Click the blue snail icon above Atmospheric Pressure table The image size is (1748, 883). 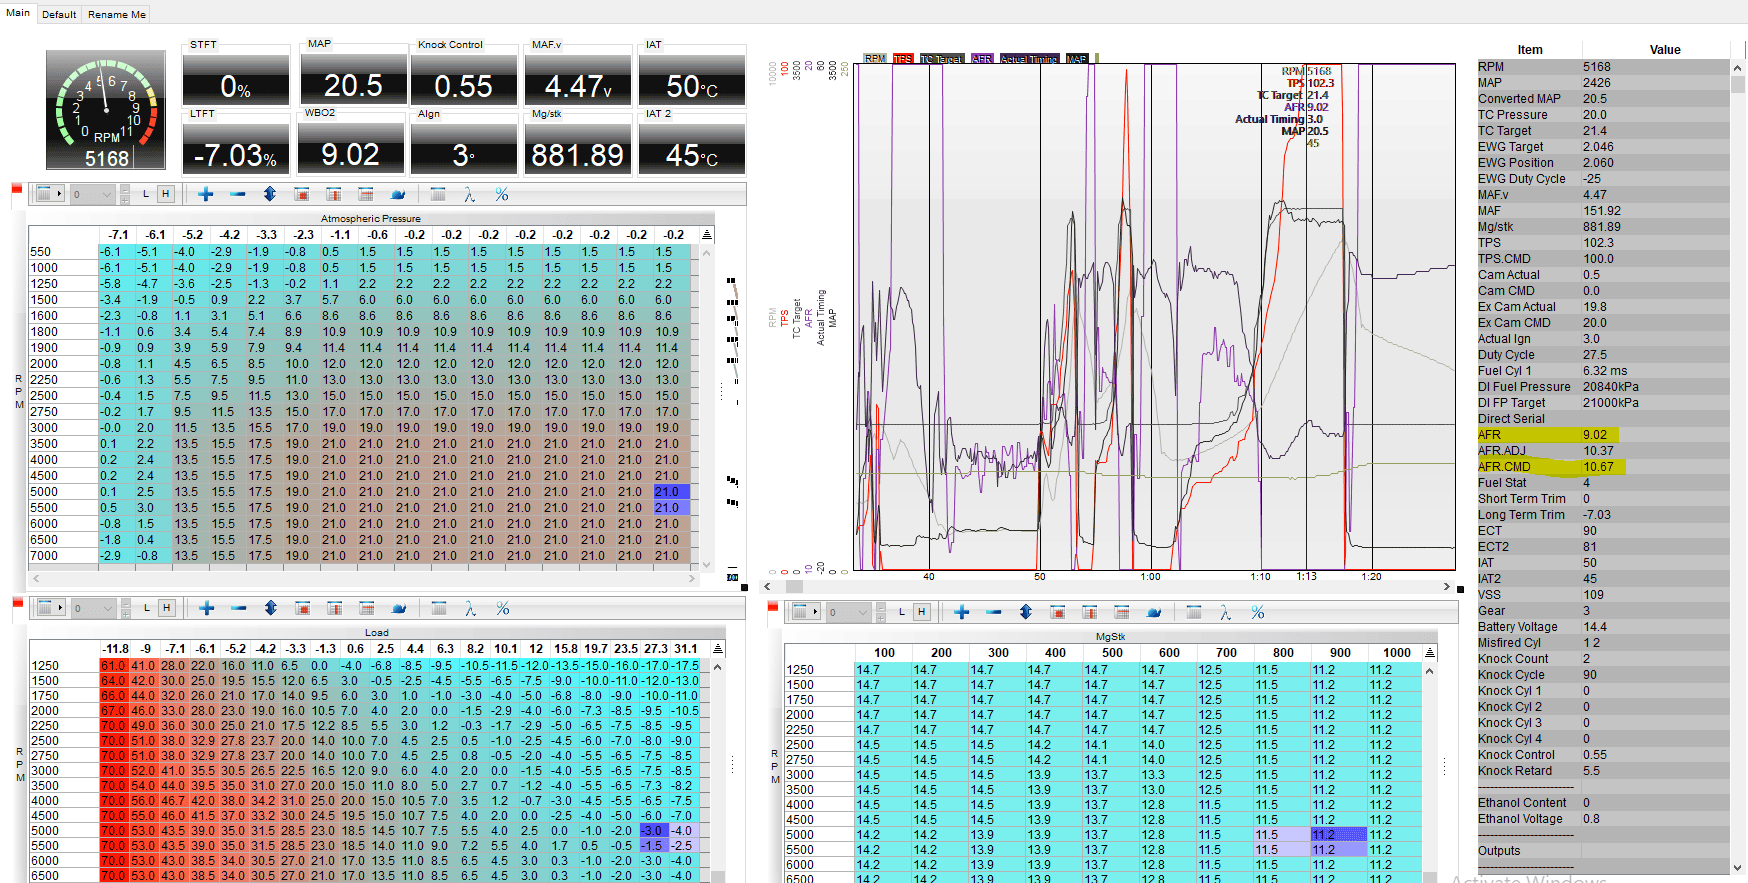[398, 194]
